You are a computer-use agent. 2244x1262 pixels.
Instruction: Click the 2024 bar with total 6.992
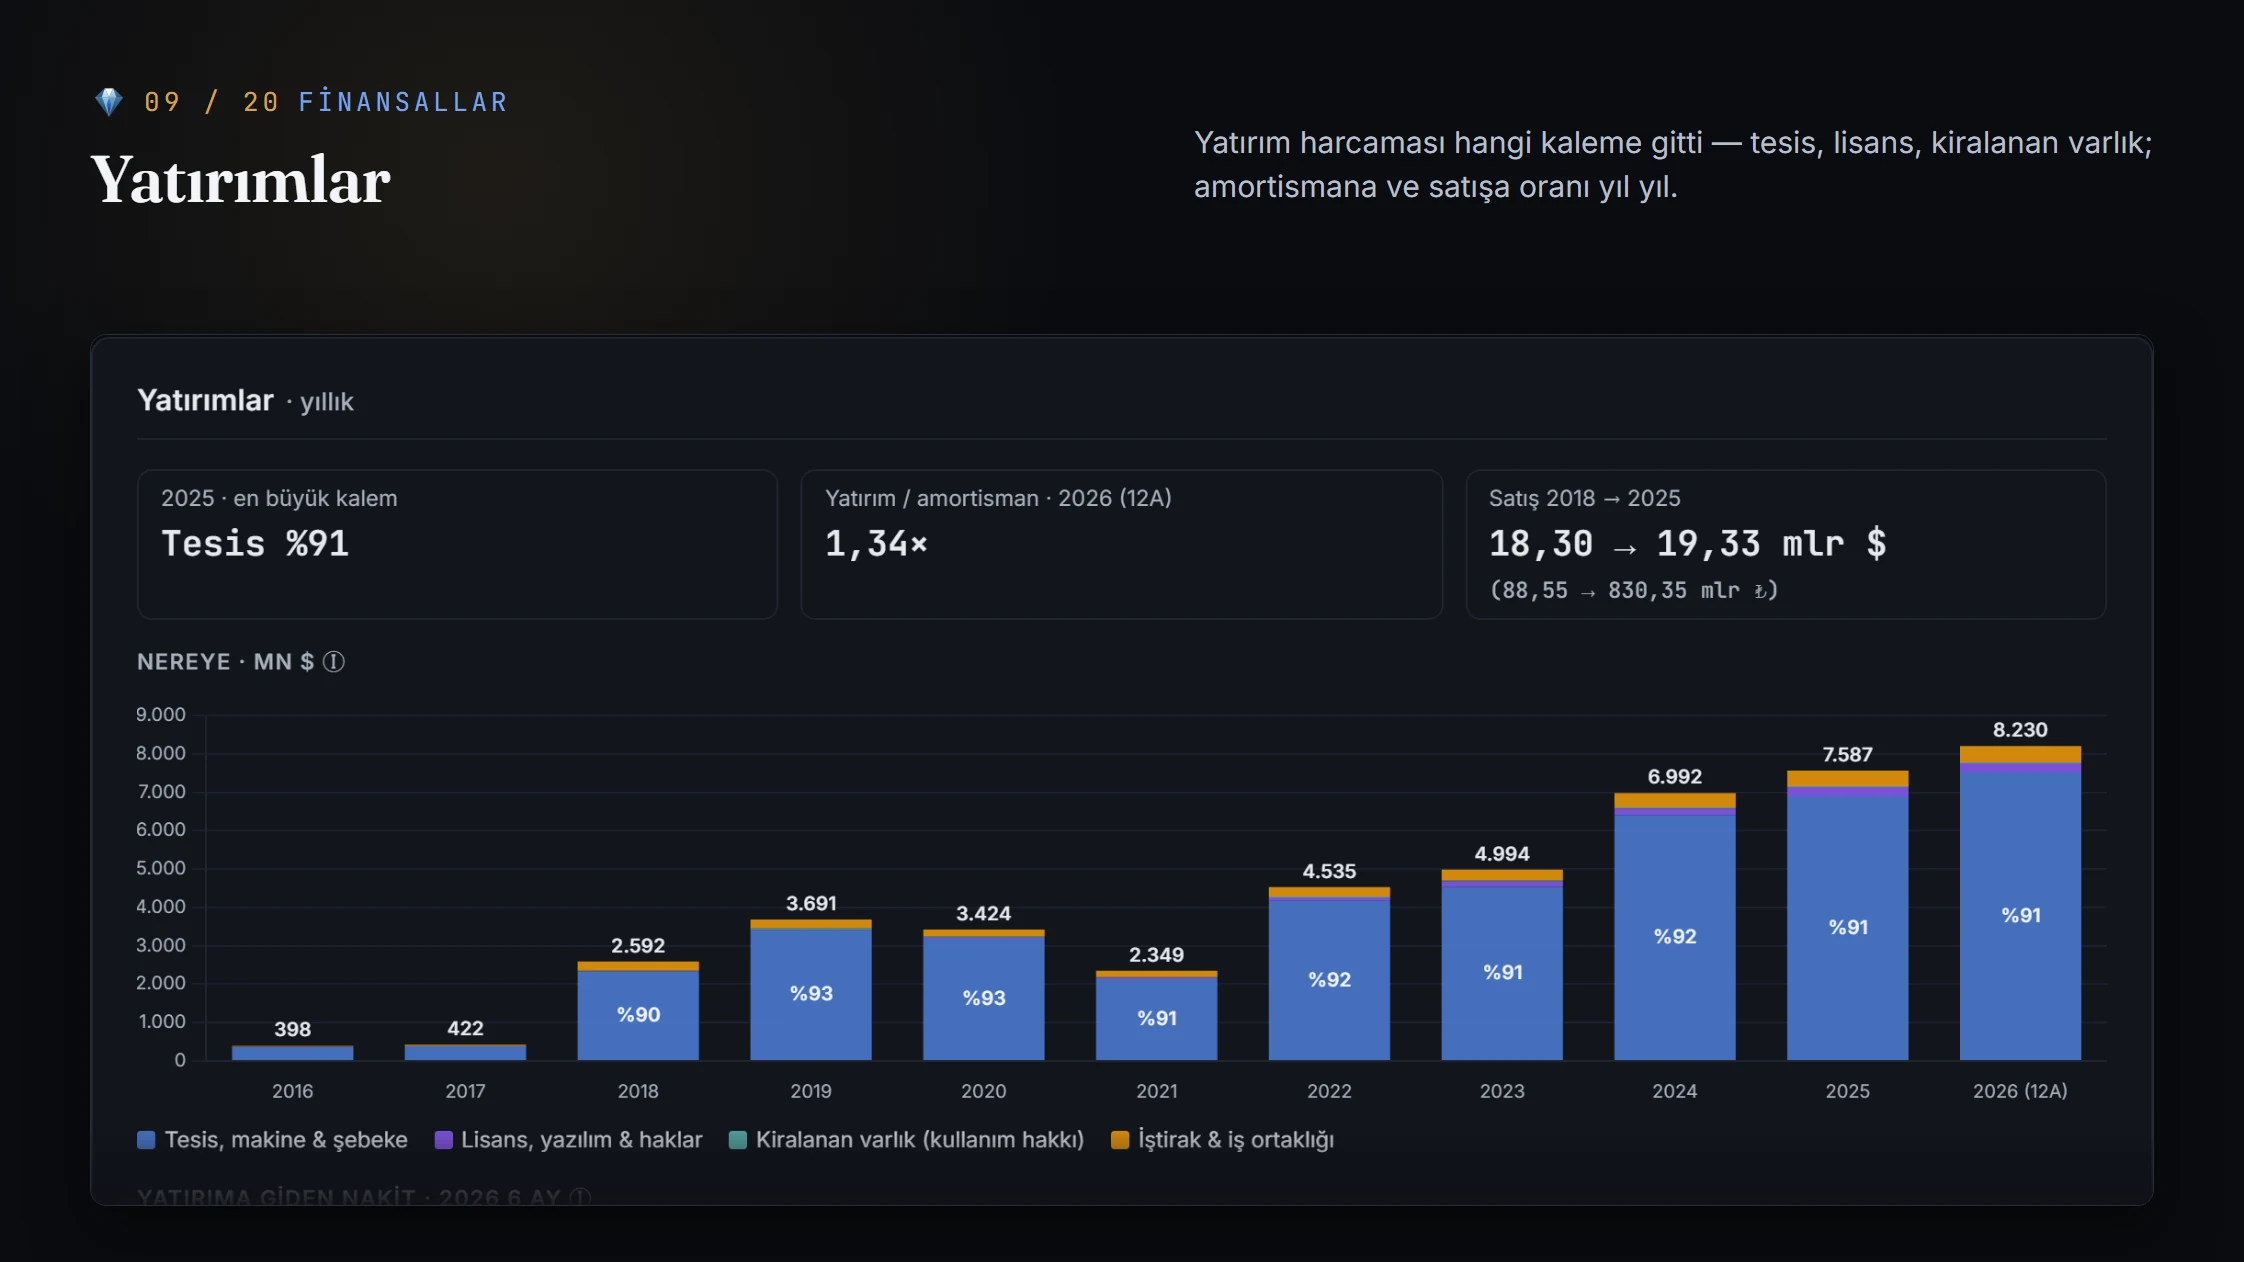click(1675, 927)
